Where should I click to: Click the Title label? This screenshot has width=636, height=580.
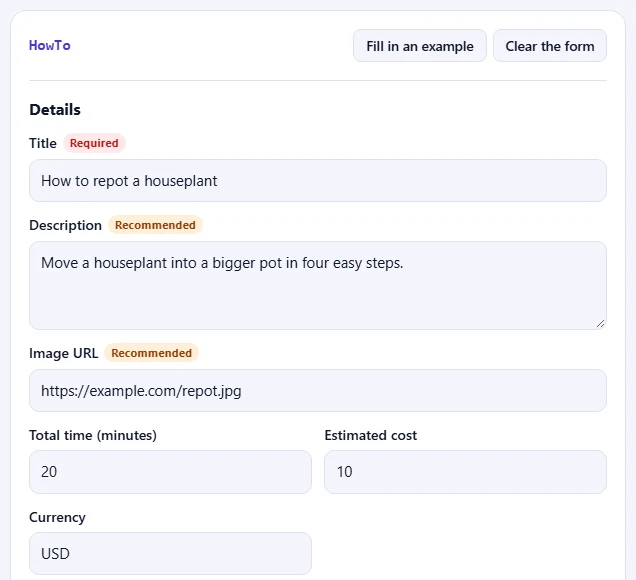[43, 143]
